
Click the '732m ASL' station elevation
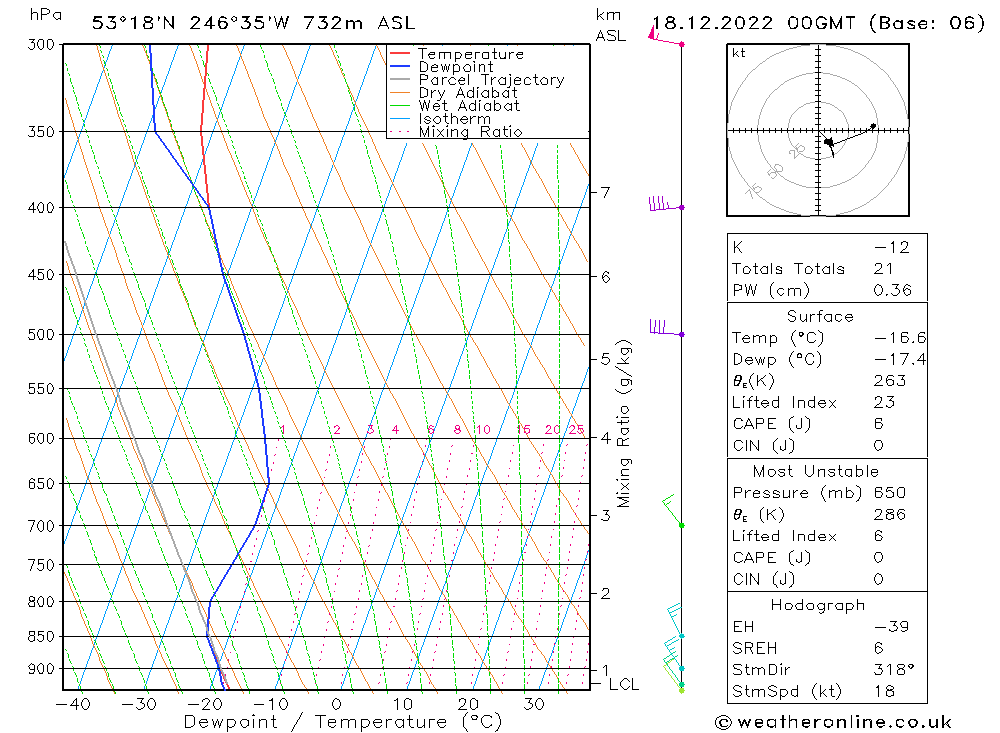click(x=359, y=23)
